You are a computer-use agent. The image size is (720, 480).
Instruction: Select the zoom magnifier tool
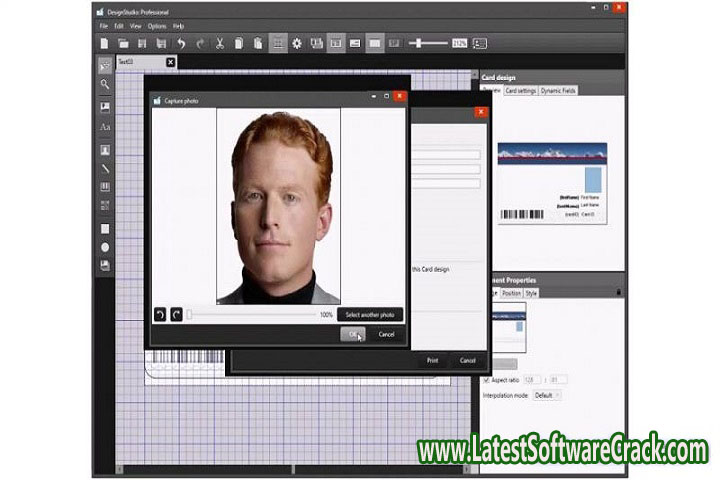click(x=105, y=85)
